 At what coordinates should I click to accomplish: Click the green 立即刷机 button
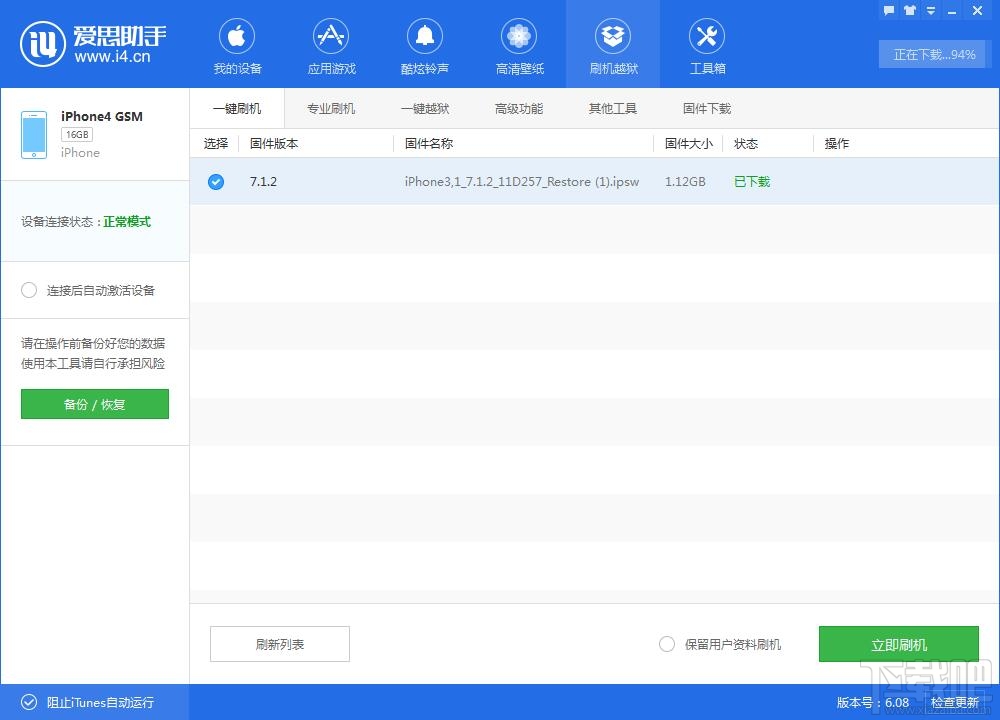pos(898,644)
